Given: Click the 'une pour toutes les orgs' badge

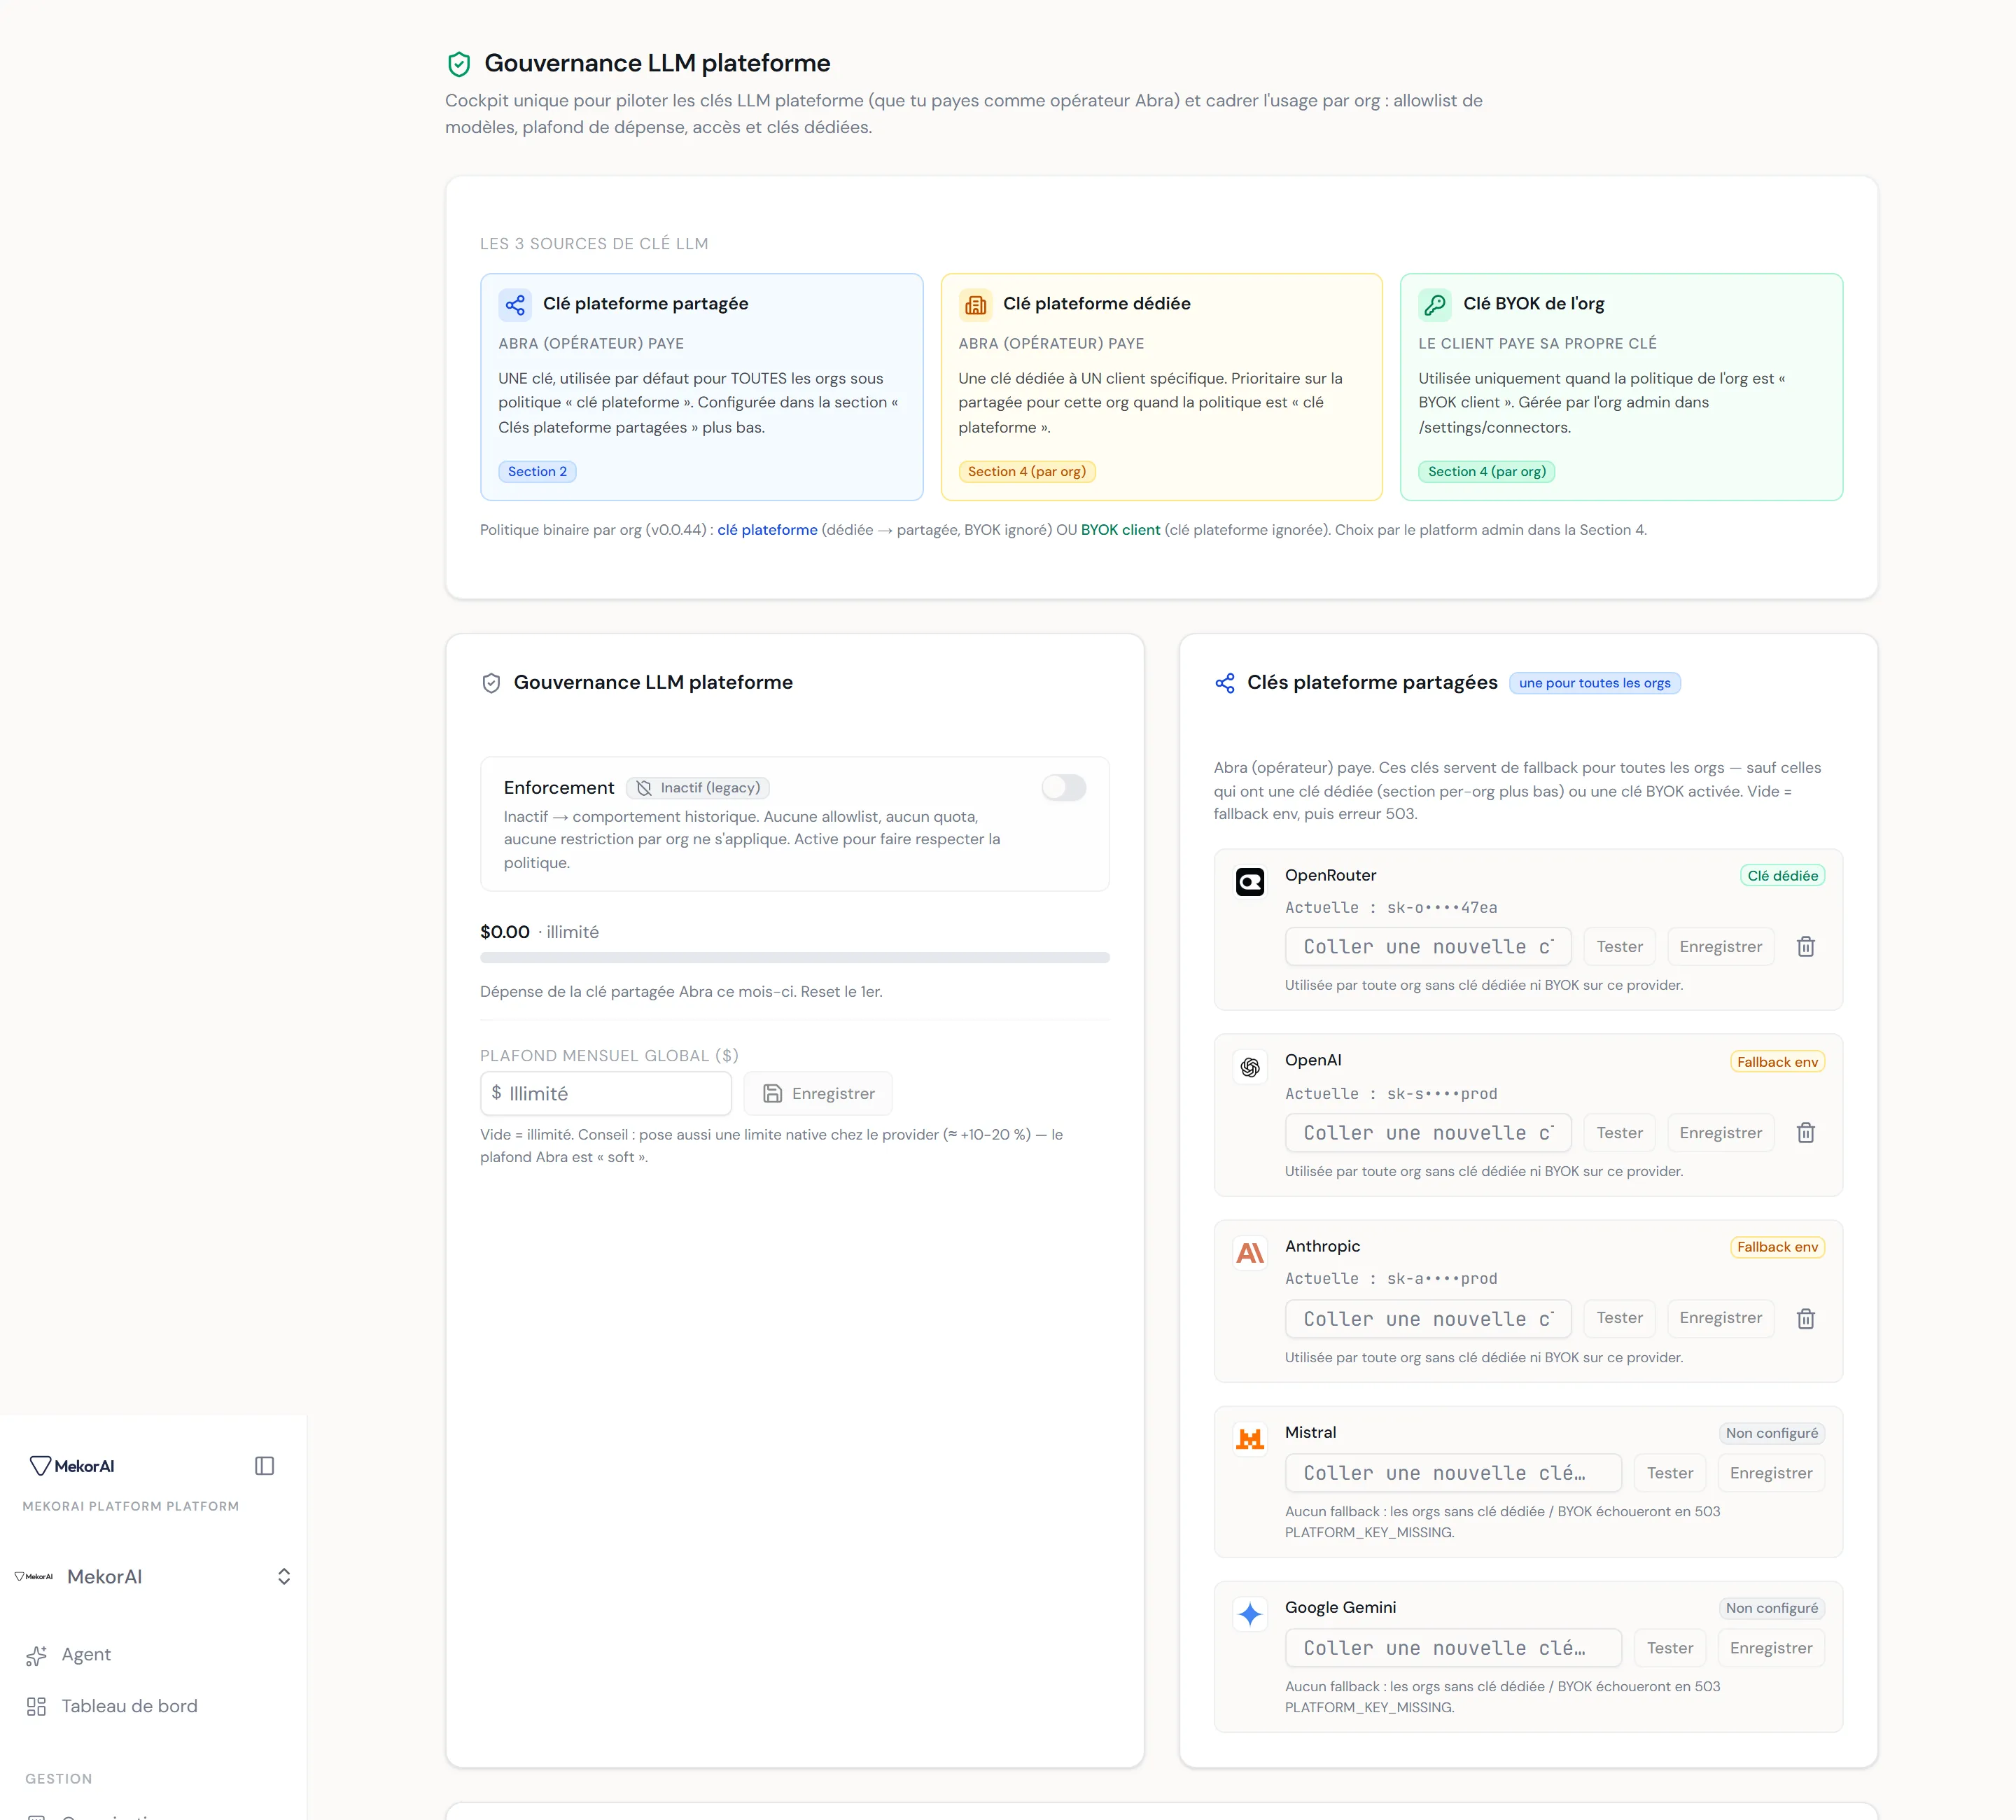Looking at the screenshot, I should 1595,683.
